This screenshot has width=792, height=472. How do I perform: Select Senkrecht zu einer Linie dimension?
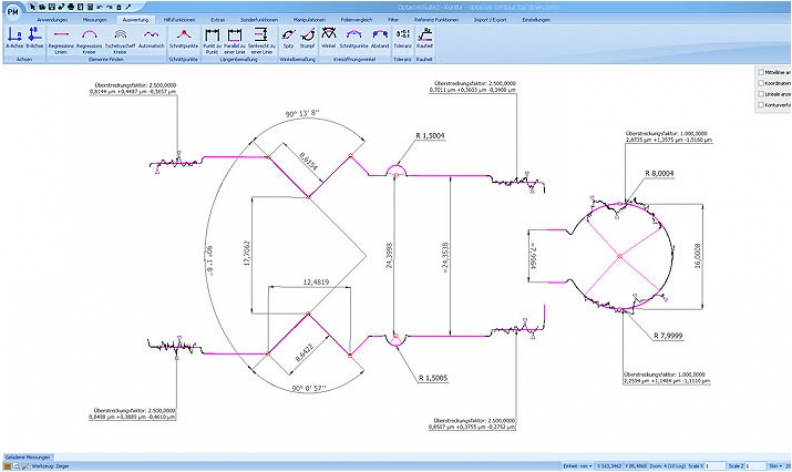click(x=262, y=41)
